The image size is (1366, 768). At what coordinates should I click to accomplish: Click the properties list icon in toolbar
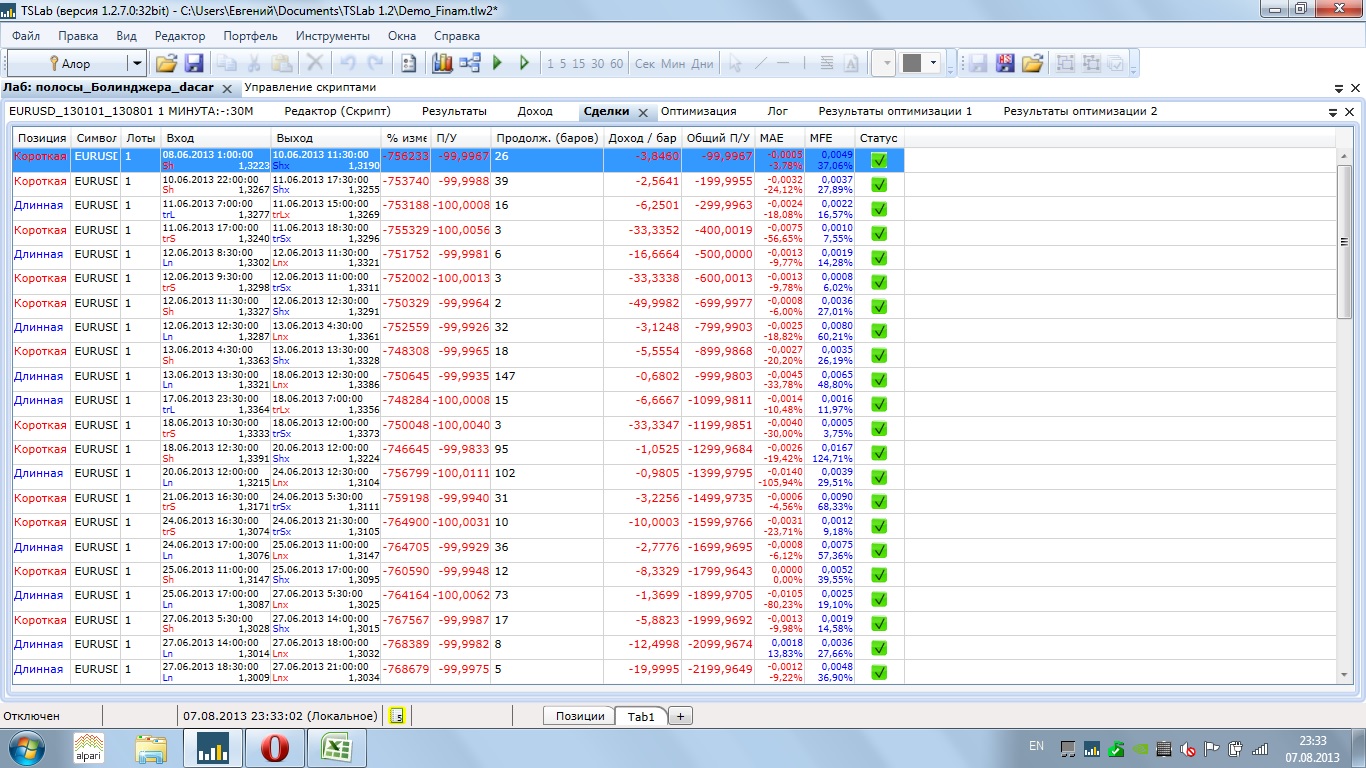point(408,63)
